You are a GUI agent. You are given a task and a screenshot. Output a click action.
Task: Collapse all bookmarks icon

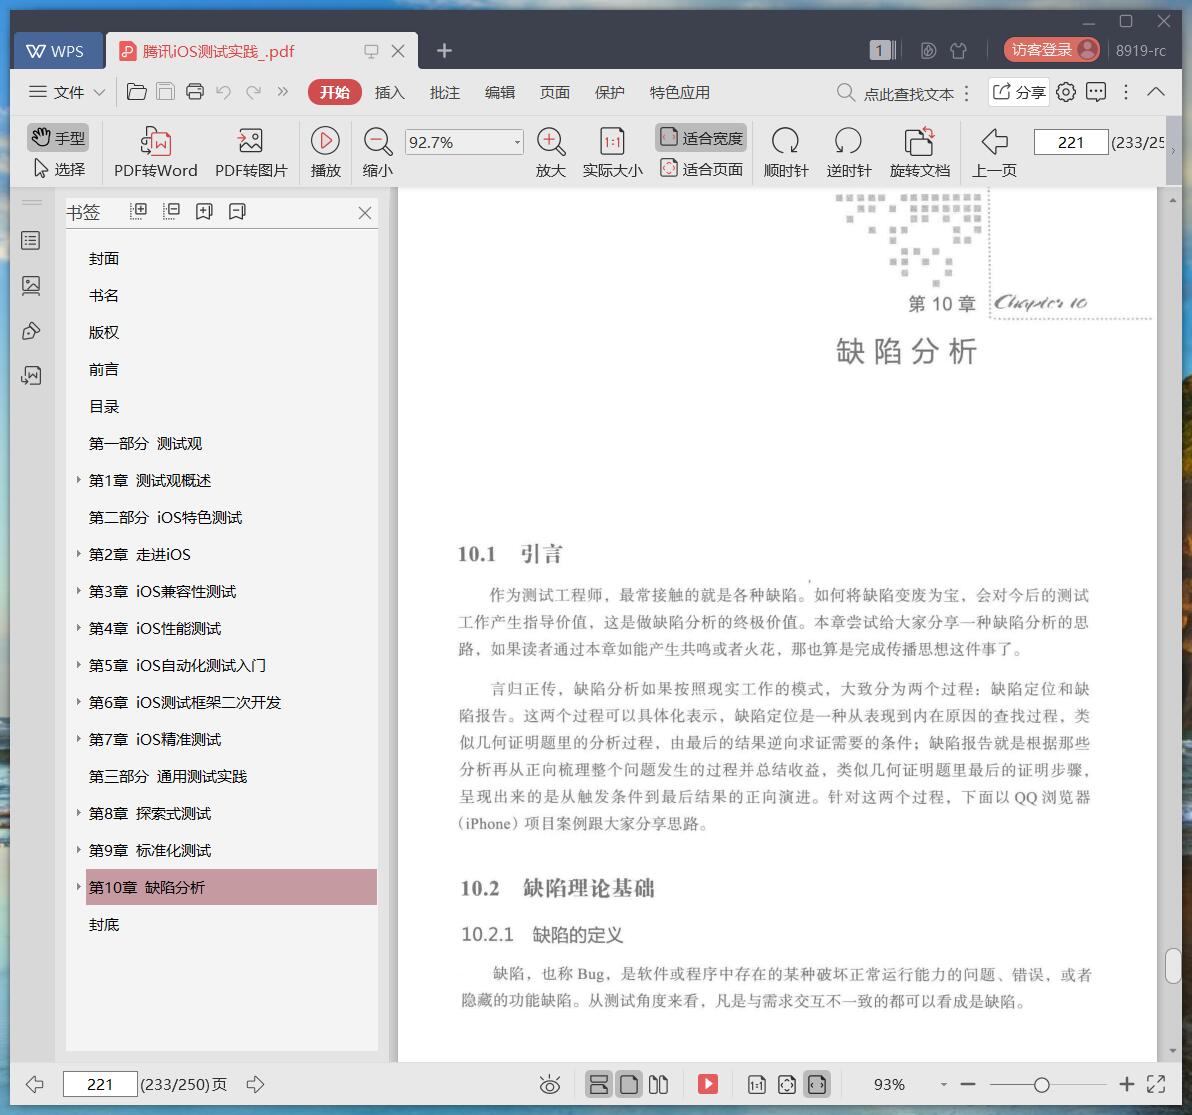pos(171,211)
